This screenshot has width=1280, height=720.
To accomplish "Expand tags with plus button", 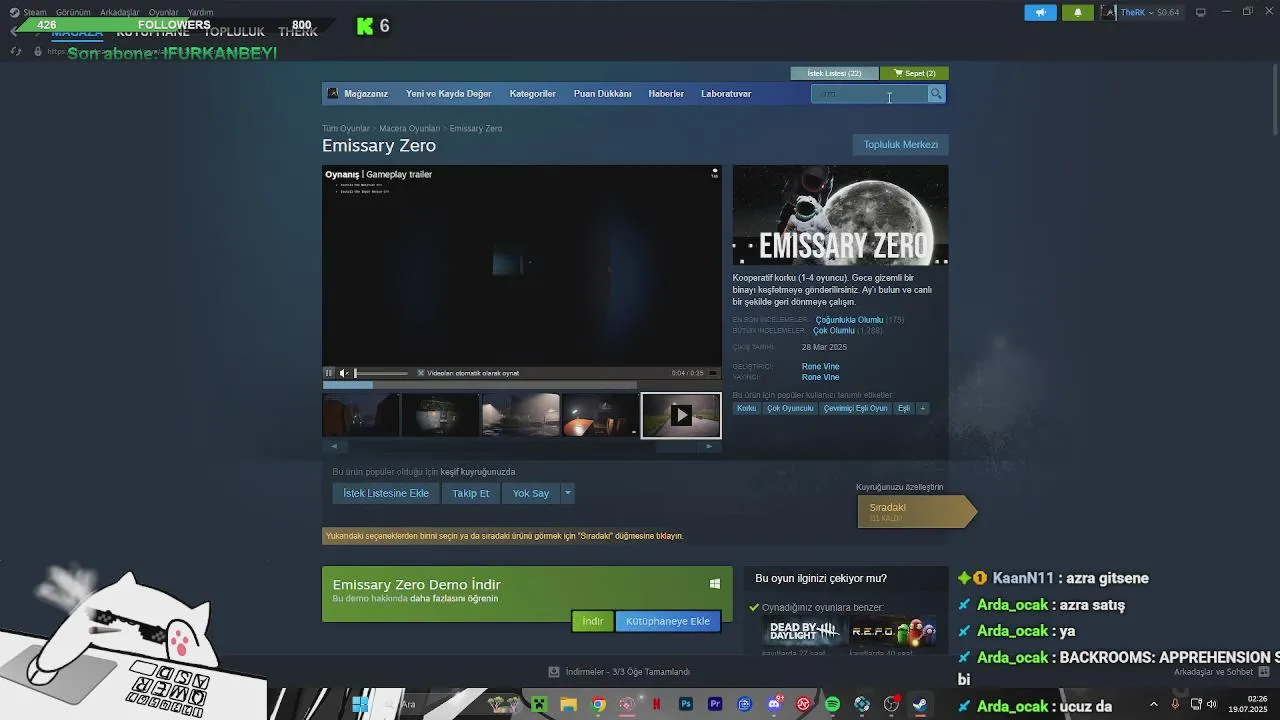I will pyautogui.click(x=922, y=408).
